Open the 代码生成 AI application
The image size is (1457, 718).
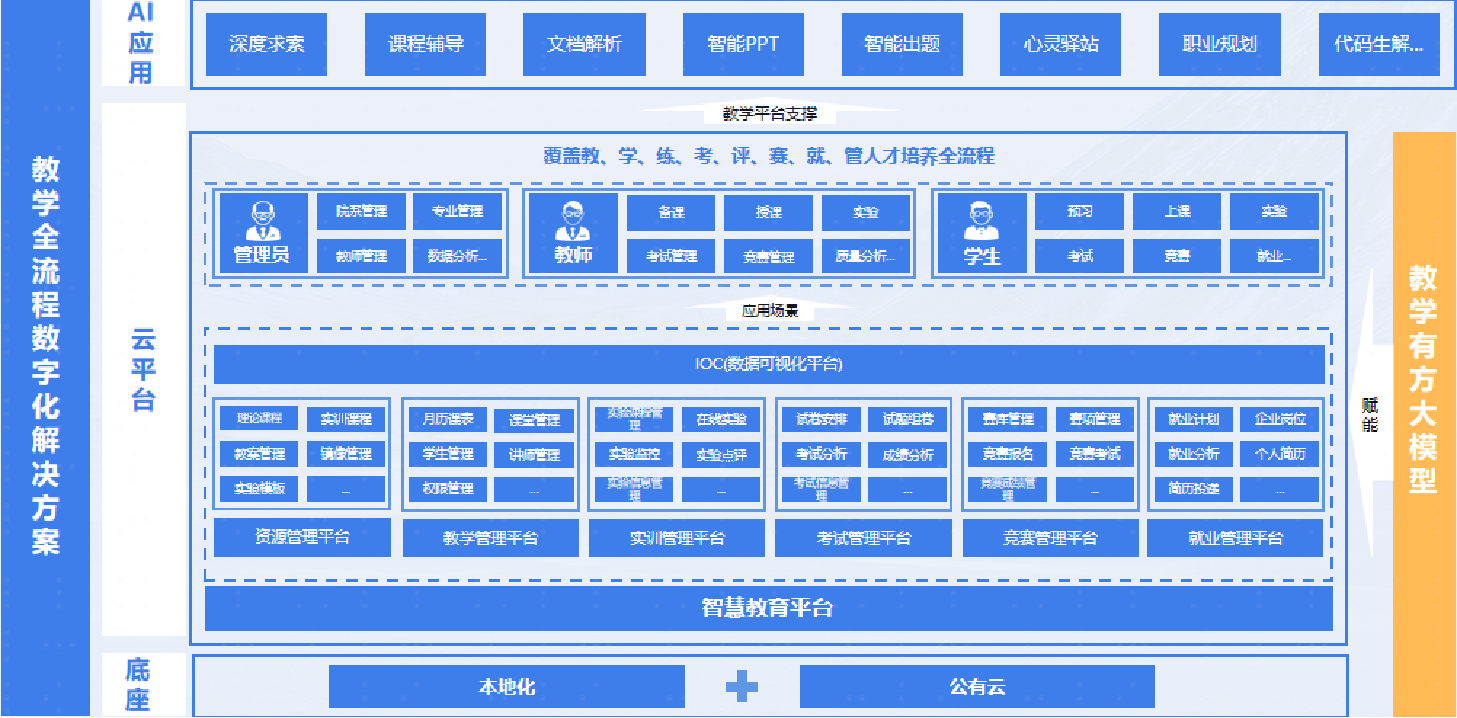point(1378,44)
